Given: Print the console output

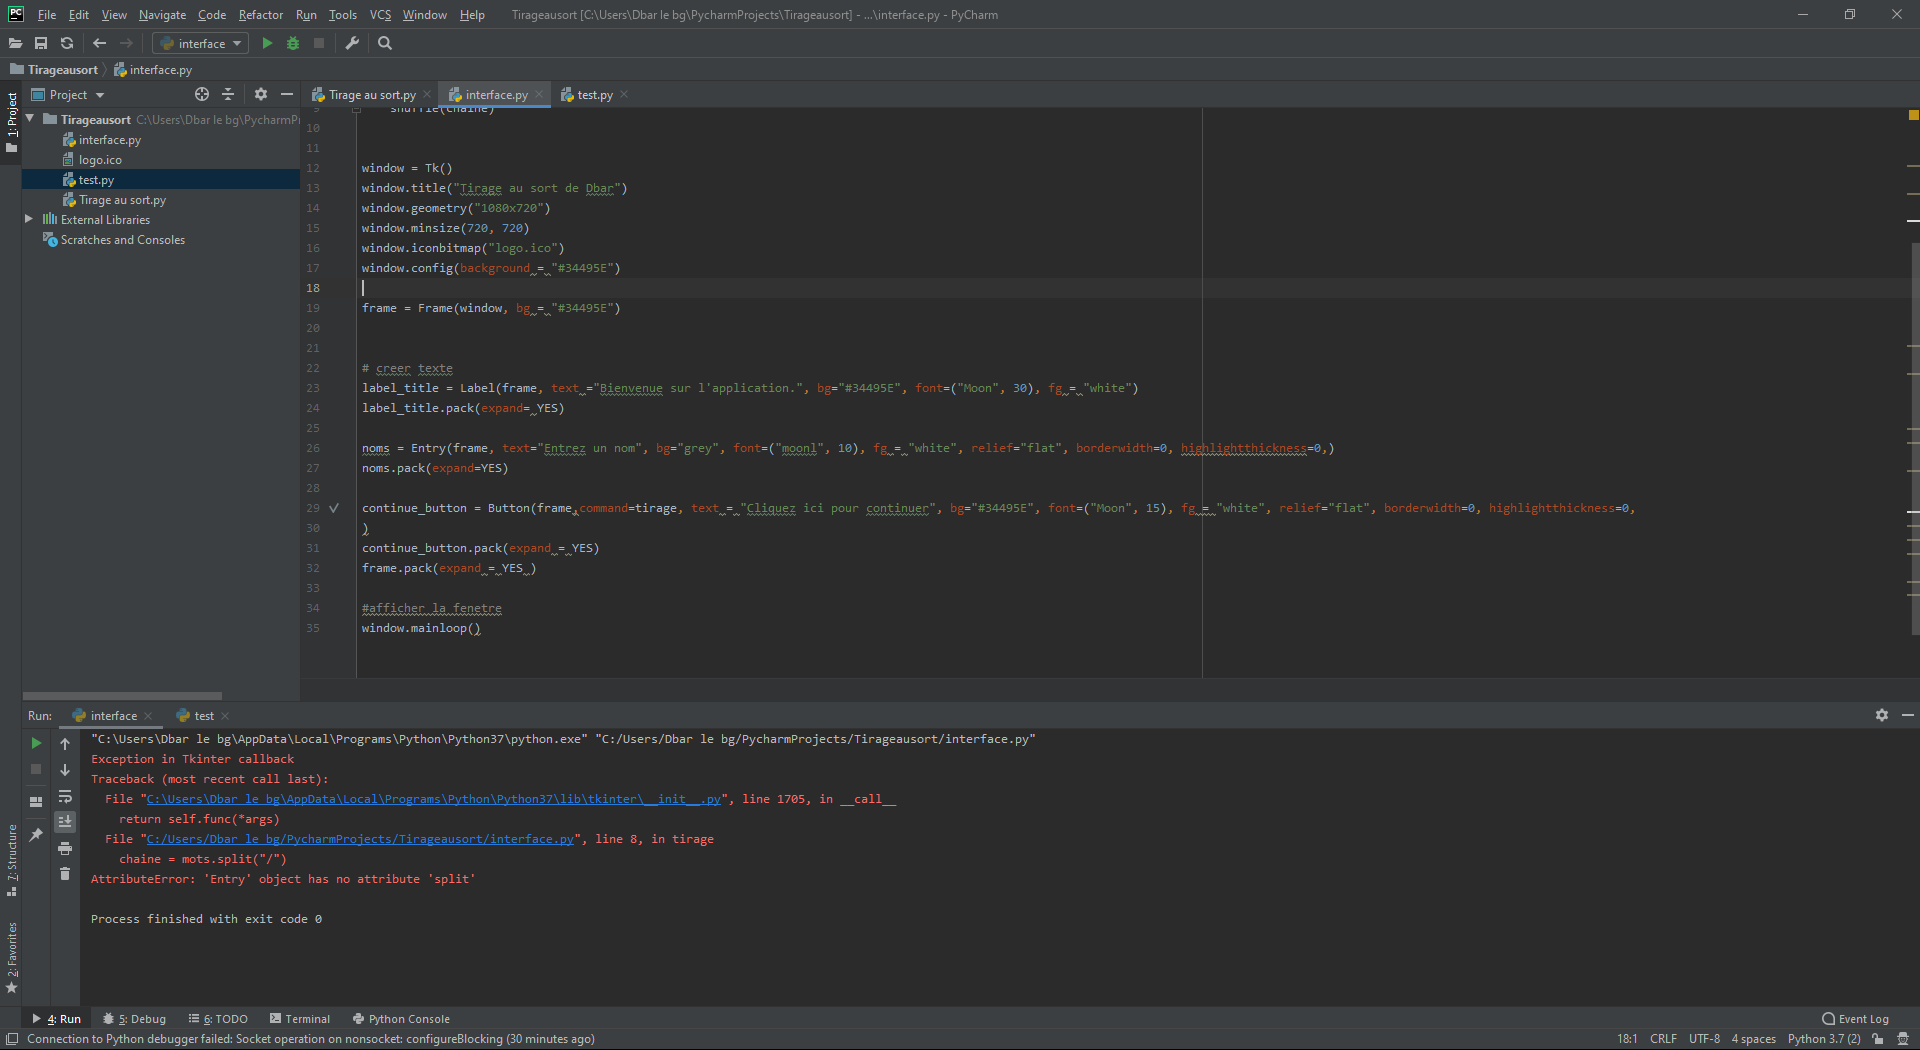Looking at the screenshot, I should pyautogui.click(x=65, y=848).
